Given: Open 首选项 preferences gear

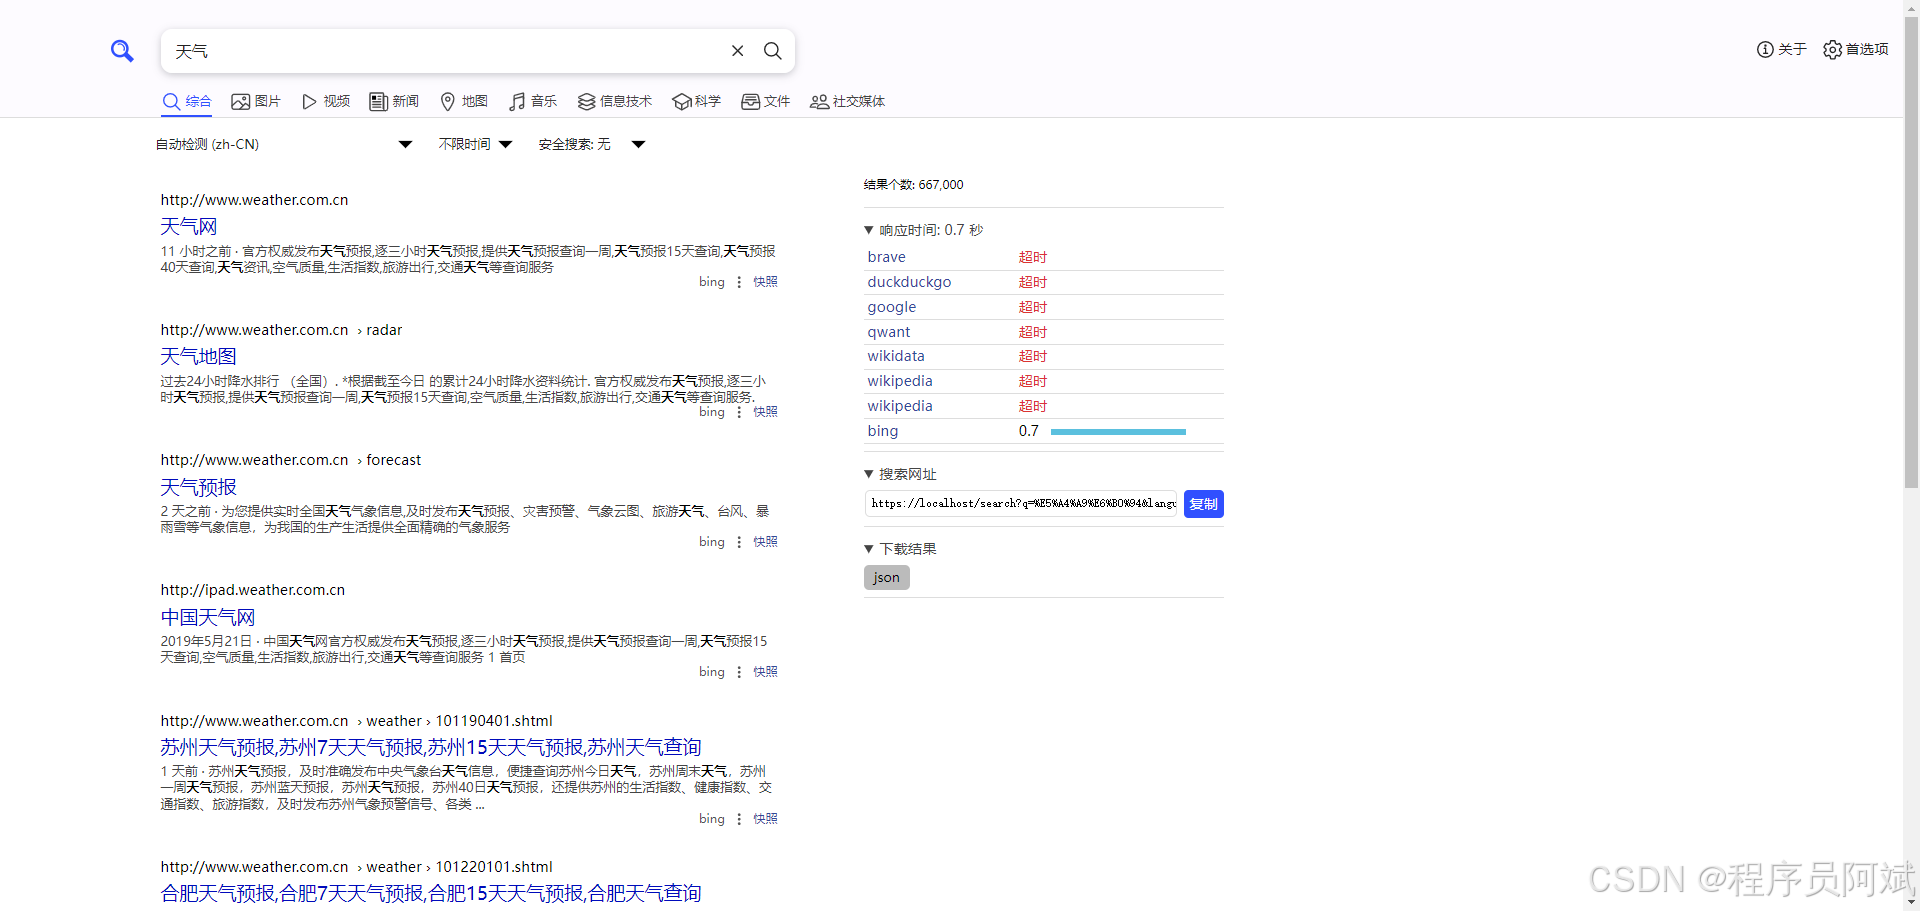Looking at the screenshot, I should point(1856,49).
